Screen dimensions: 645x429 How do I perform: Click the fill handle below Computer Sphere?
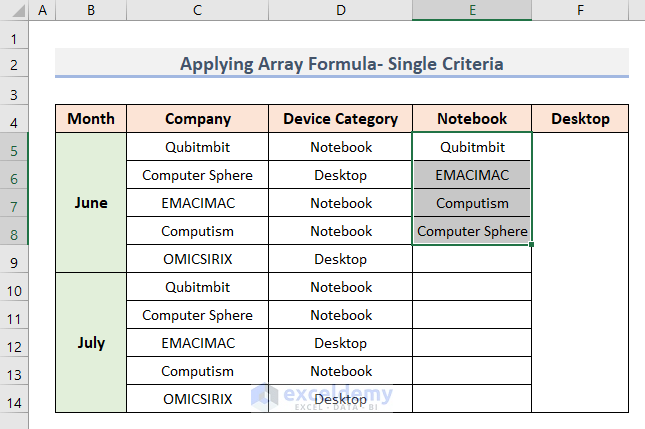532,244
